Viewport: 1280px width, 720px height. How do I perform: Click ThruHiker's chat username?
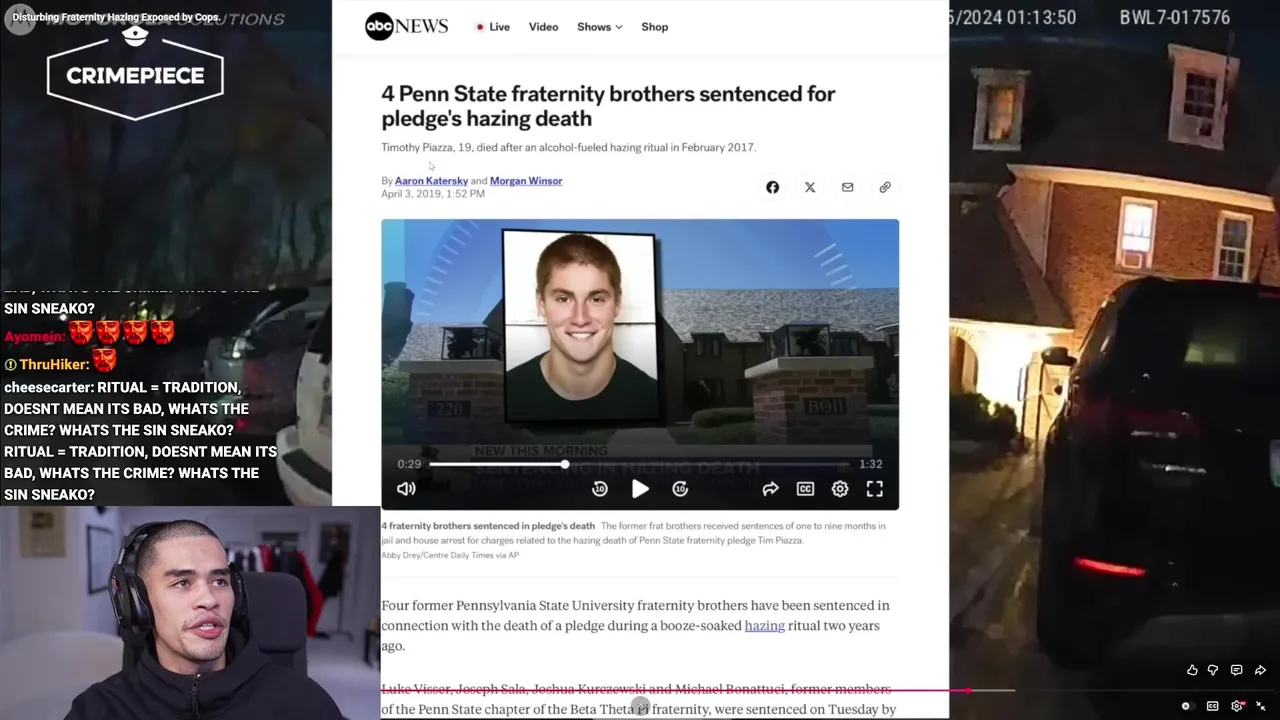54,365
